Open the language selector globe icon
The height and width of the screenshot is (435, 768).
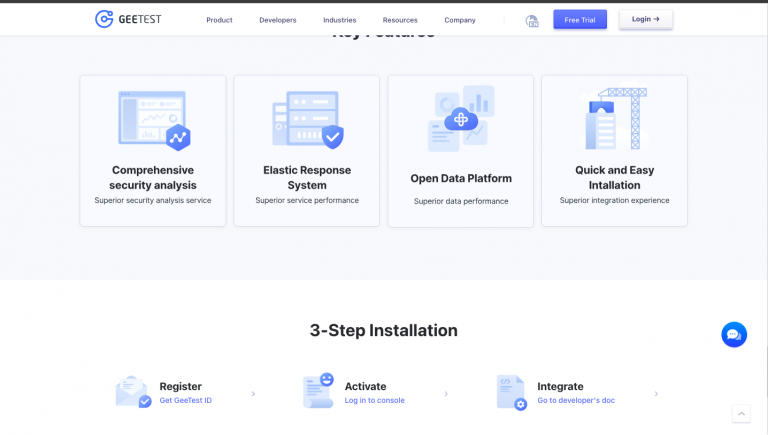coord(532,20)
